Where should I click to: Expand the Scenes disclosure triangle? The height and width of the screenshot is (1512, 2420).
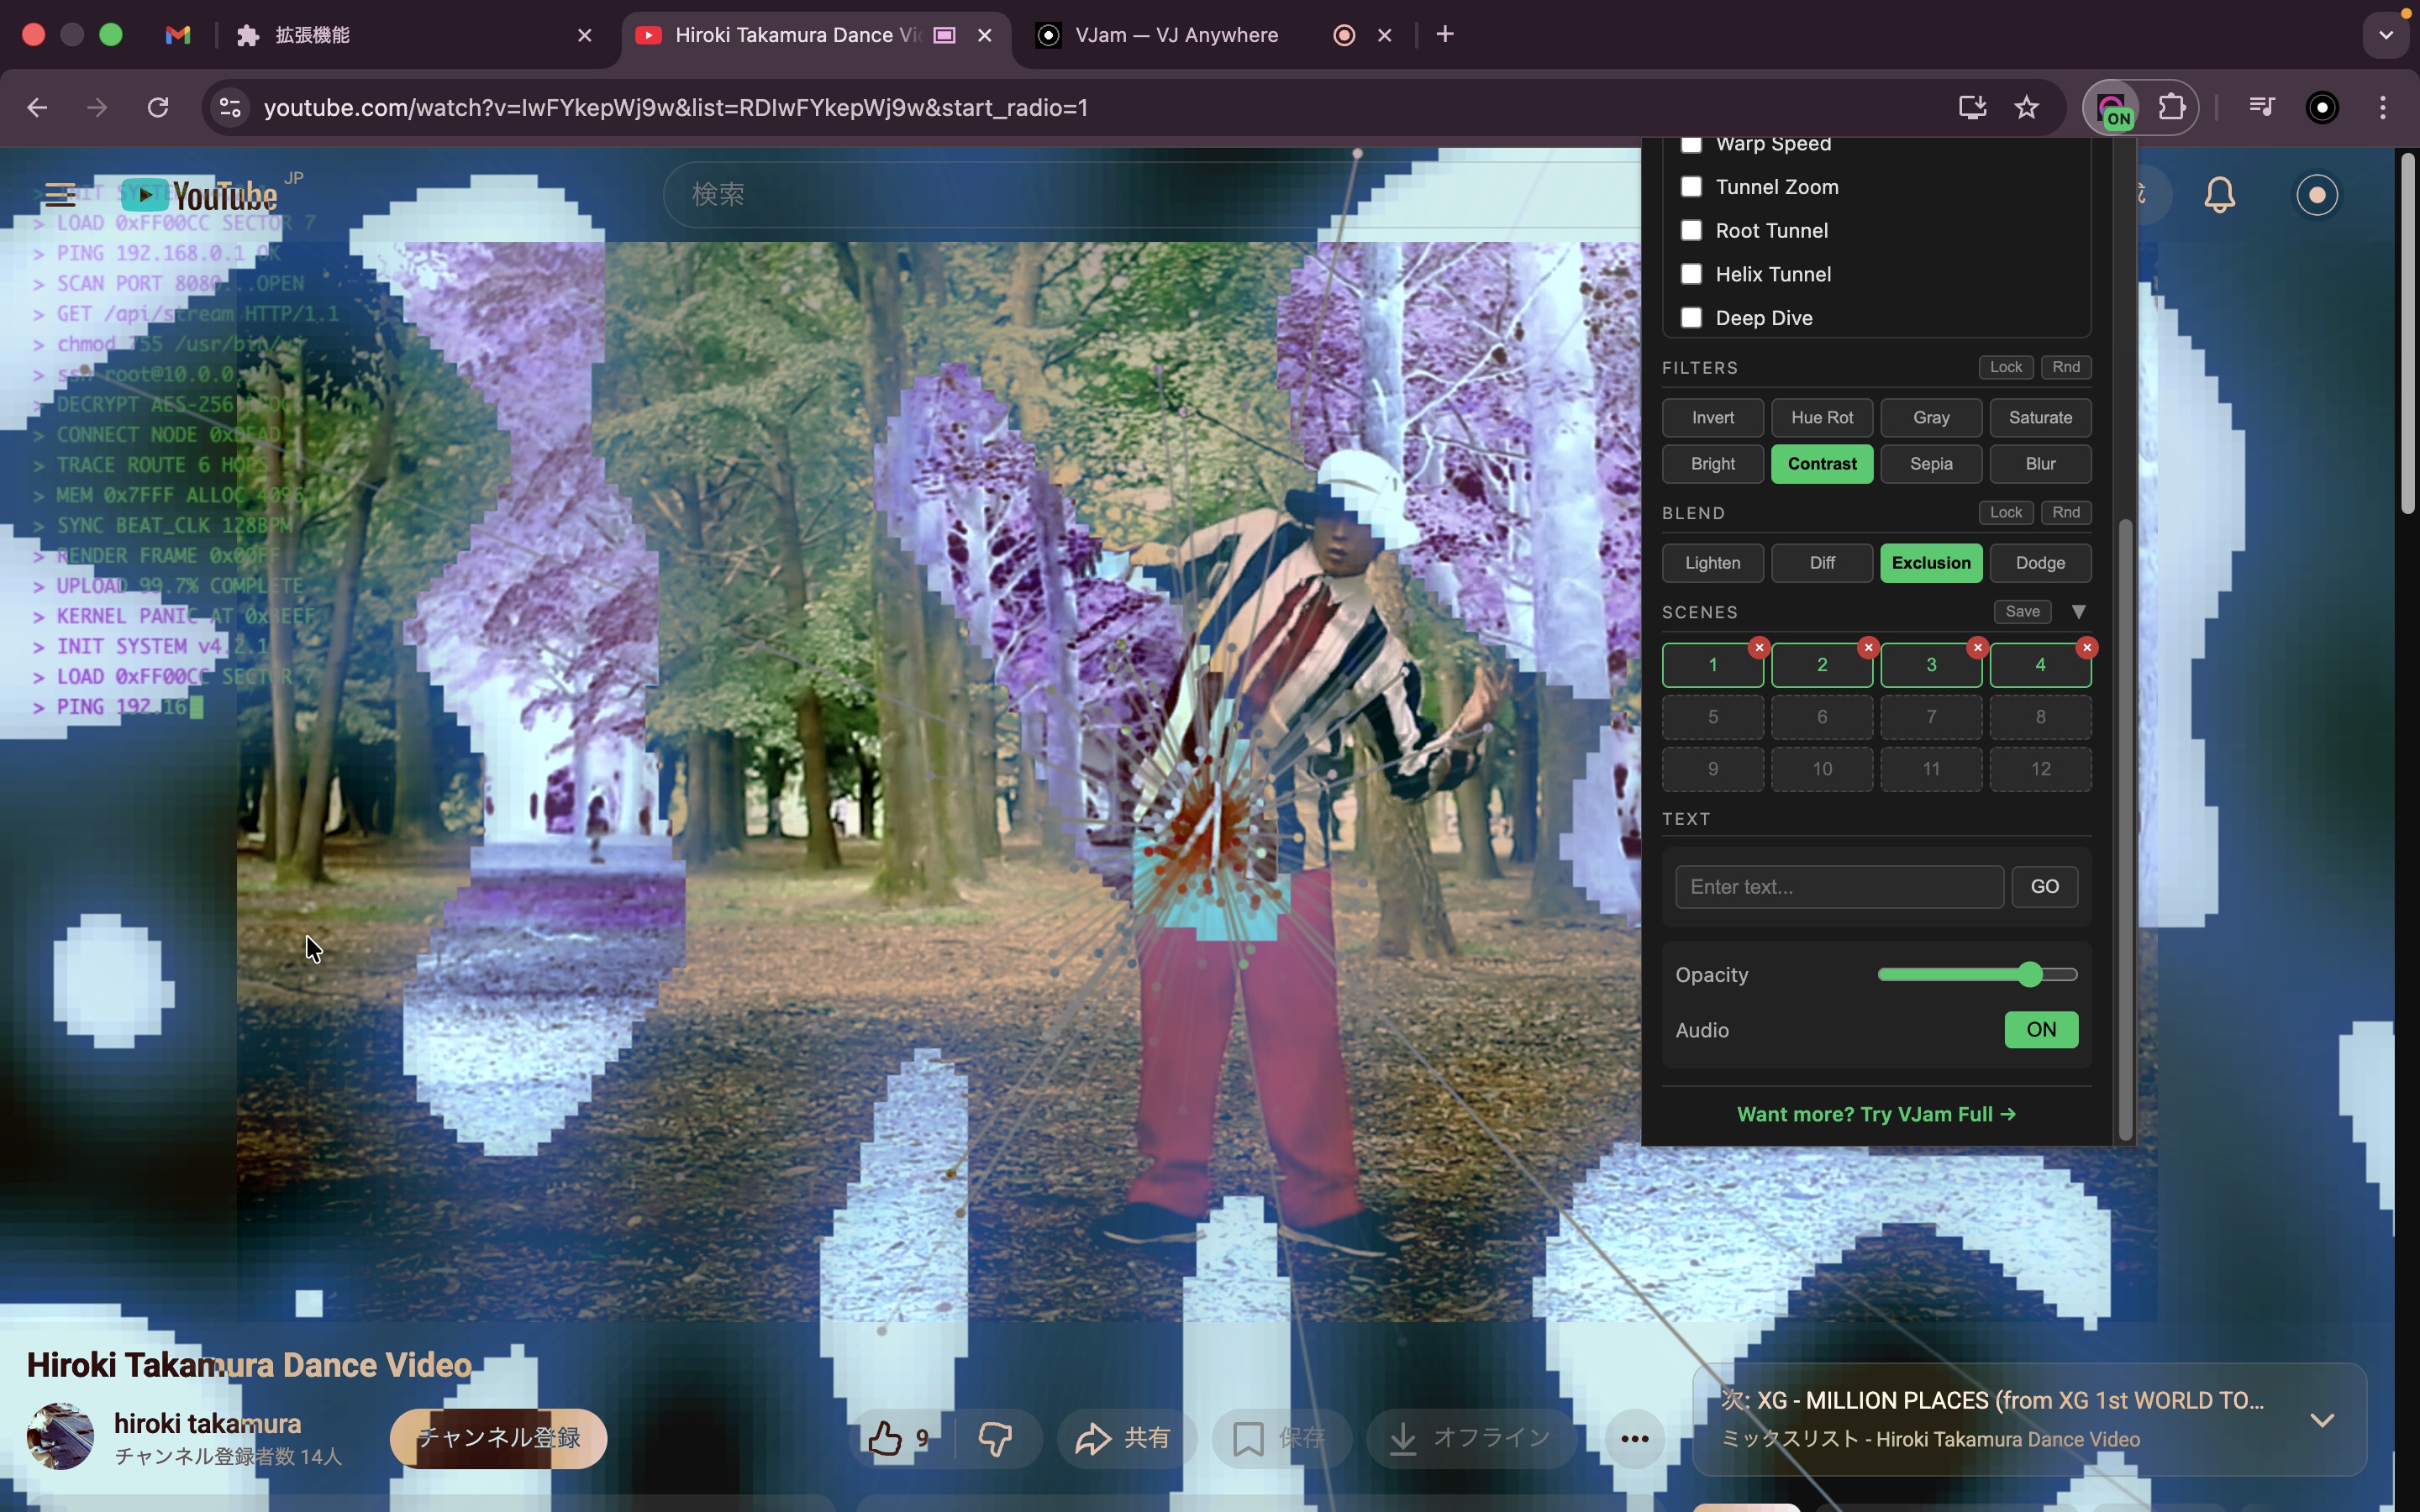pyautogui.click(x=2078, y=612)
